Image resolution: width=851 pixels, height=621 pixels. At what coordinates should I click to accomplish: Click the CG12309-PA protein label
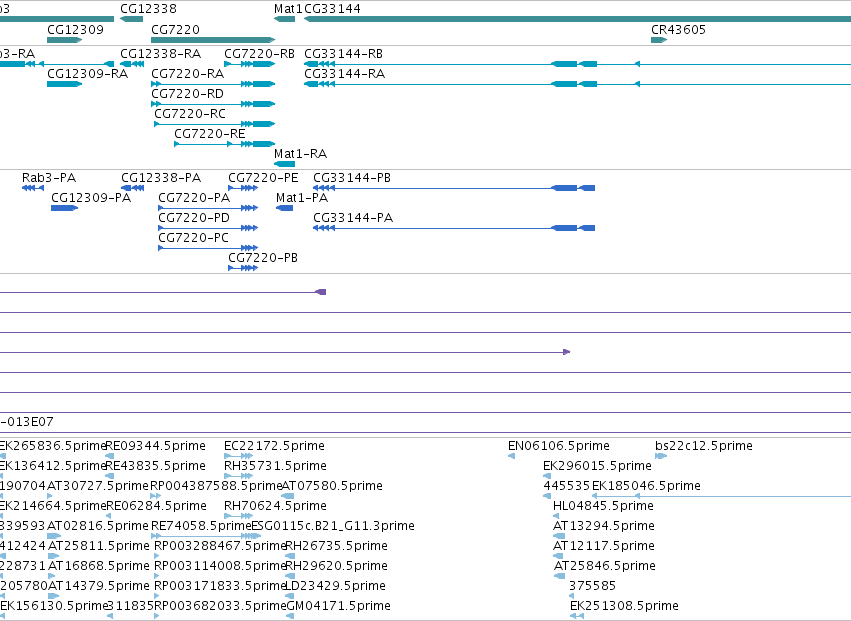pyautogui.click(x=91, y=198)
